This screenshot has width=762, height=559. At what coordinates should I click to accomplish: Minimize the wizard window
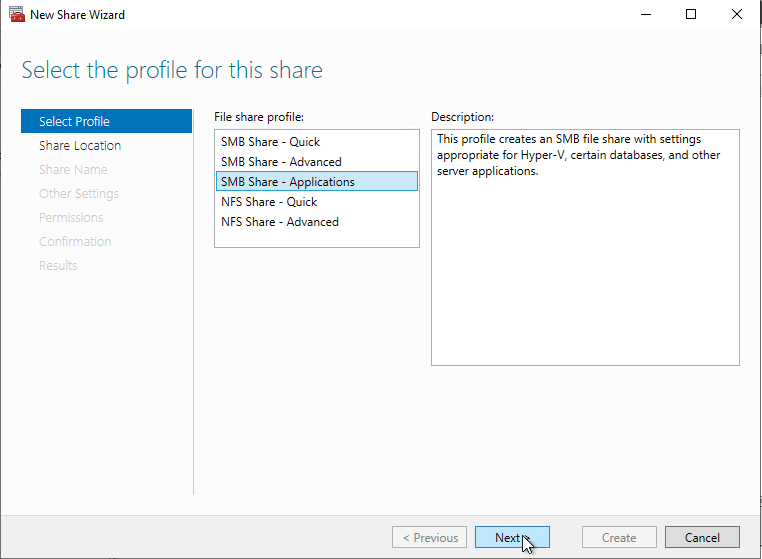645,15
